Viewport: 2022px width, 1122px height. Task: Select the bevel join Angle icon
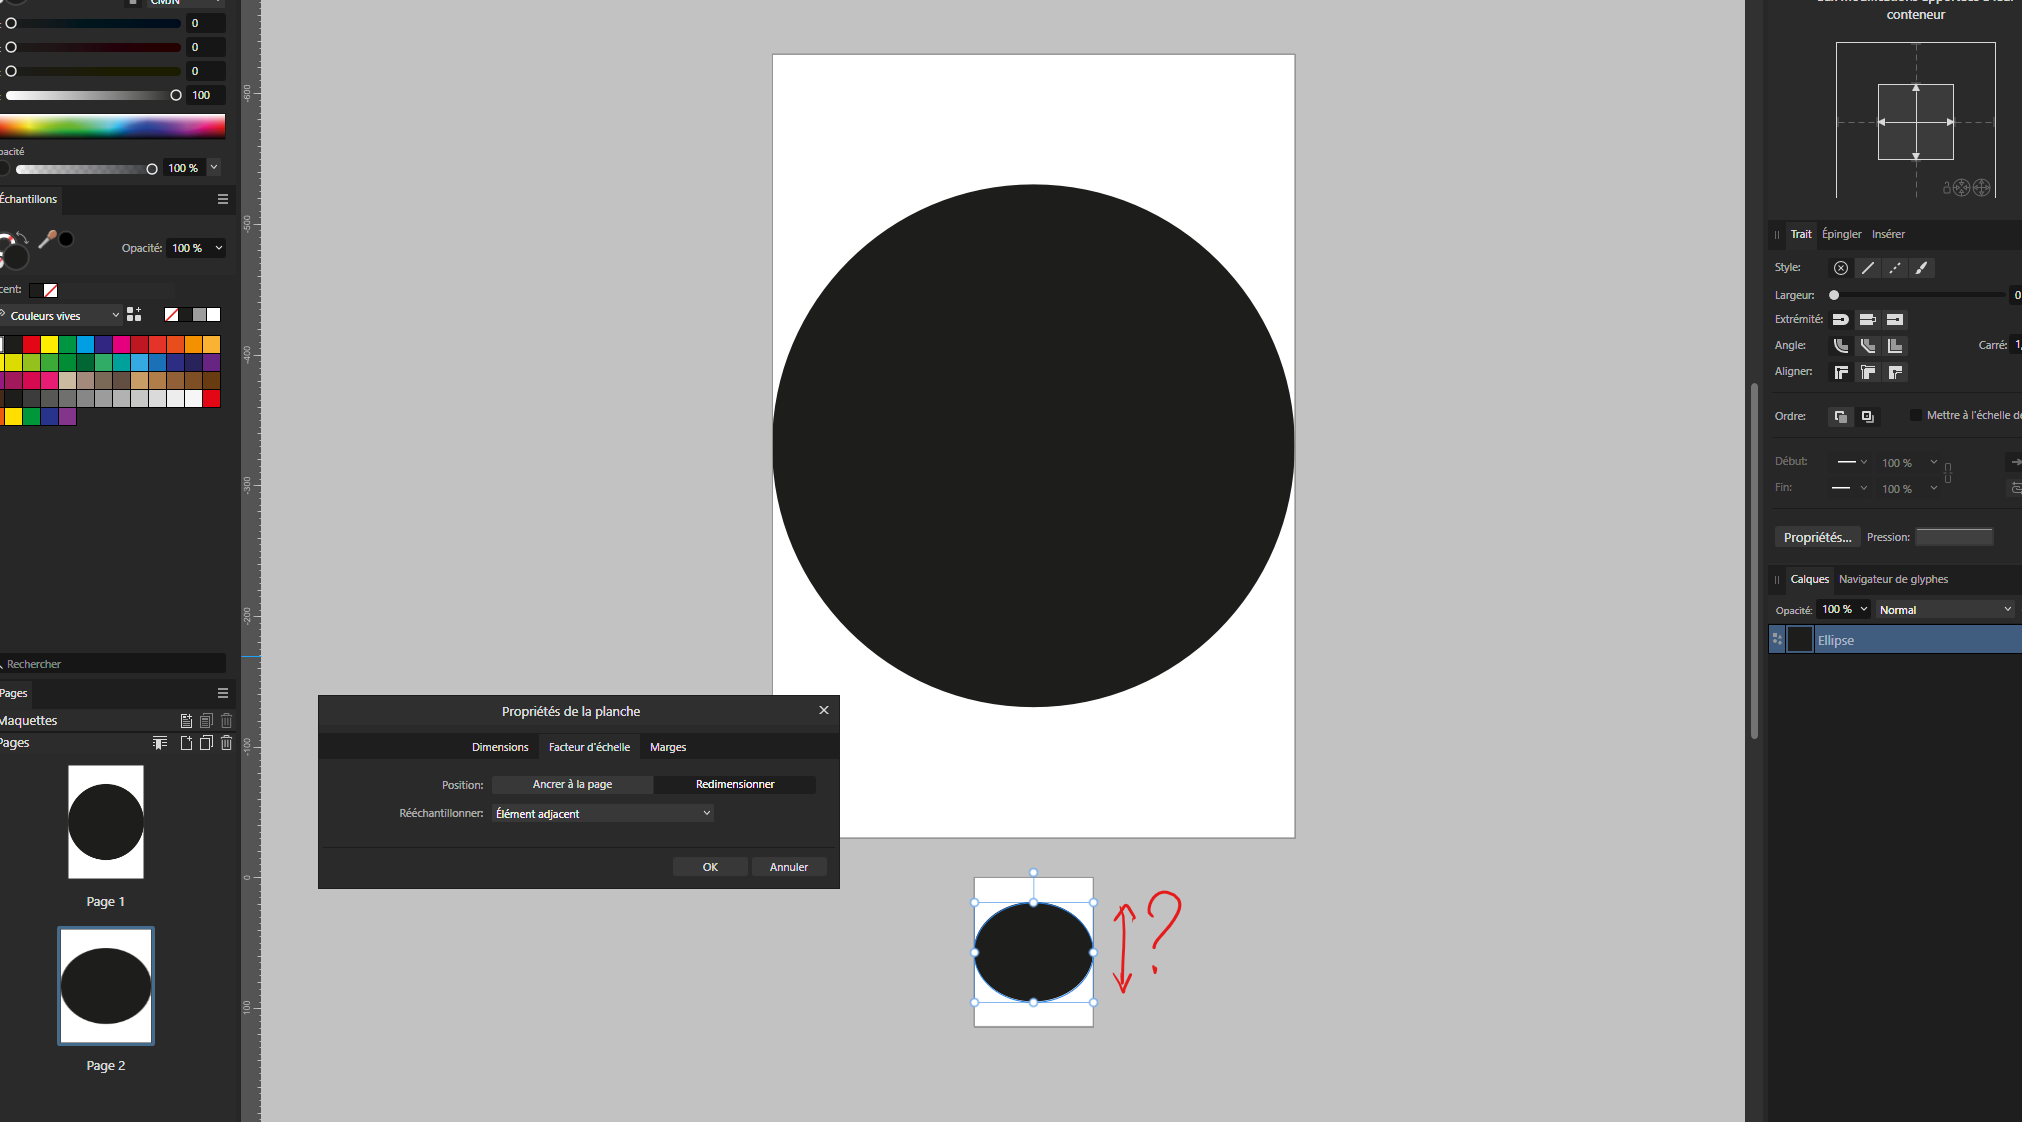[1867, 346]
